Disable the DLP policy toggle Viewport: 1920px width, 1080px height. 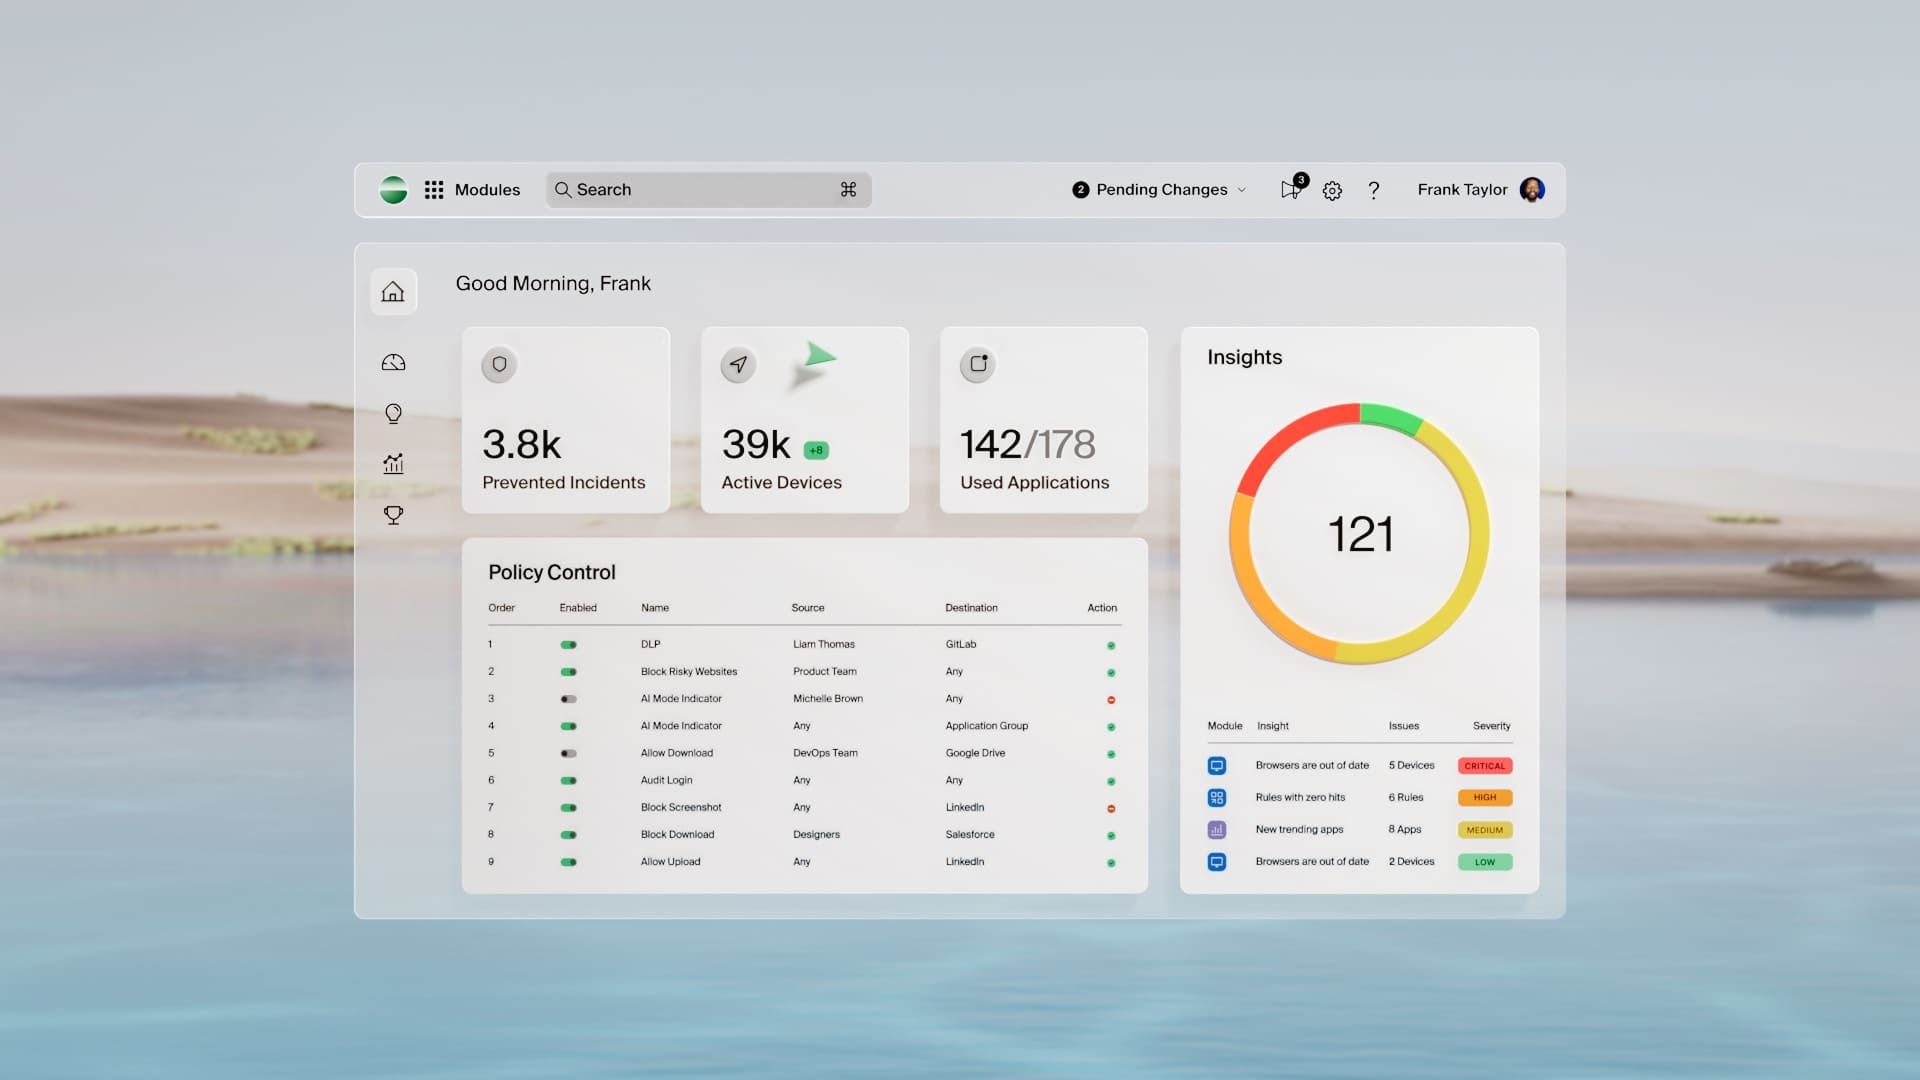(568, 645)
